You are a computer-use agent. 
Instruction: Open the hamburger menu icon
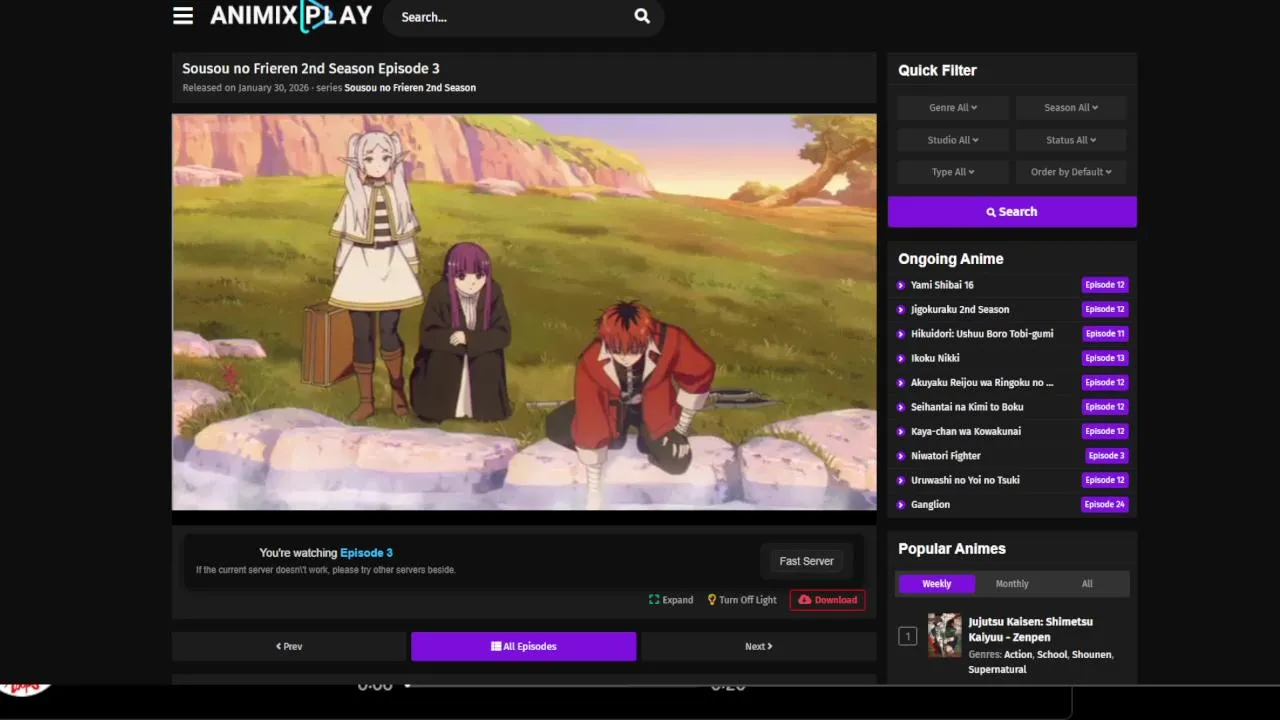183,16
